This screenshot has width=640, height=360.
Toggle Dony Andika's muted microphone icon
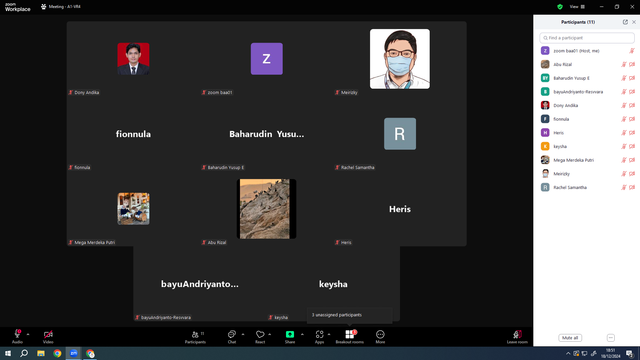coord(624,105)
